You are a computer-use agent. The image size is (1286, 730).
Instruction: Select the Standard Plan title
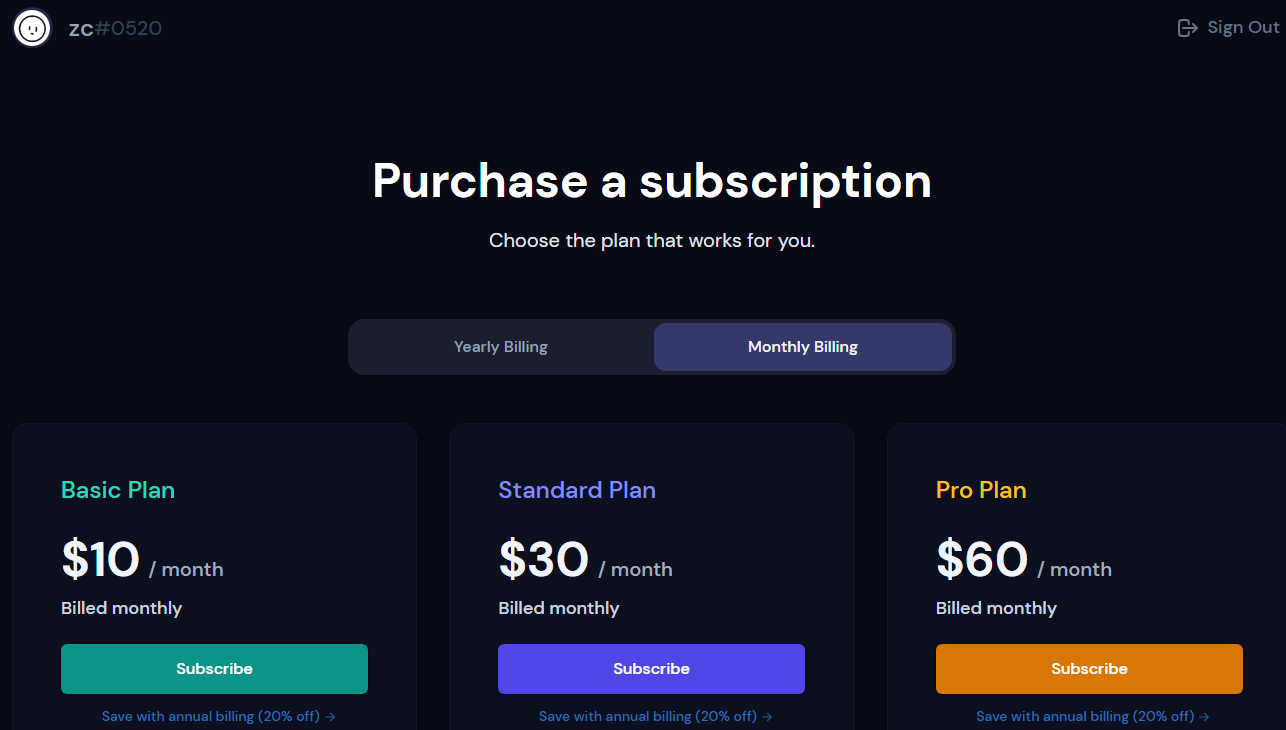pyautogui.click(x=577, y=490)
